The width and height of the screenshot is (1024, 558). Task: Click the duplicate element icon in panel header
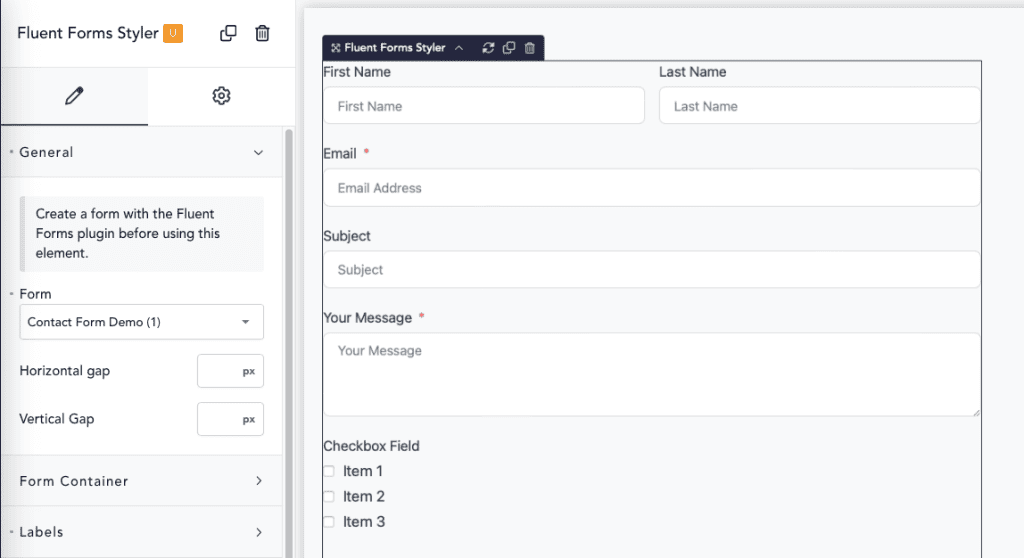tap(228, 33)
